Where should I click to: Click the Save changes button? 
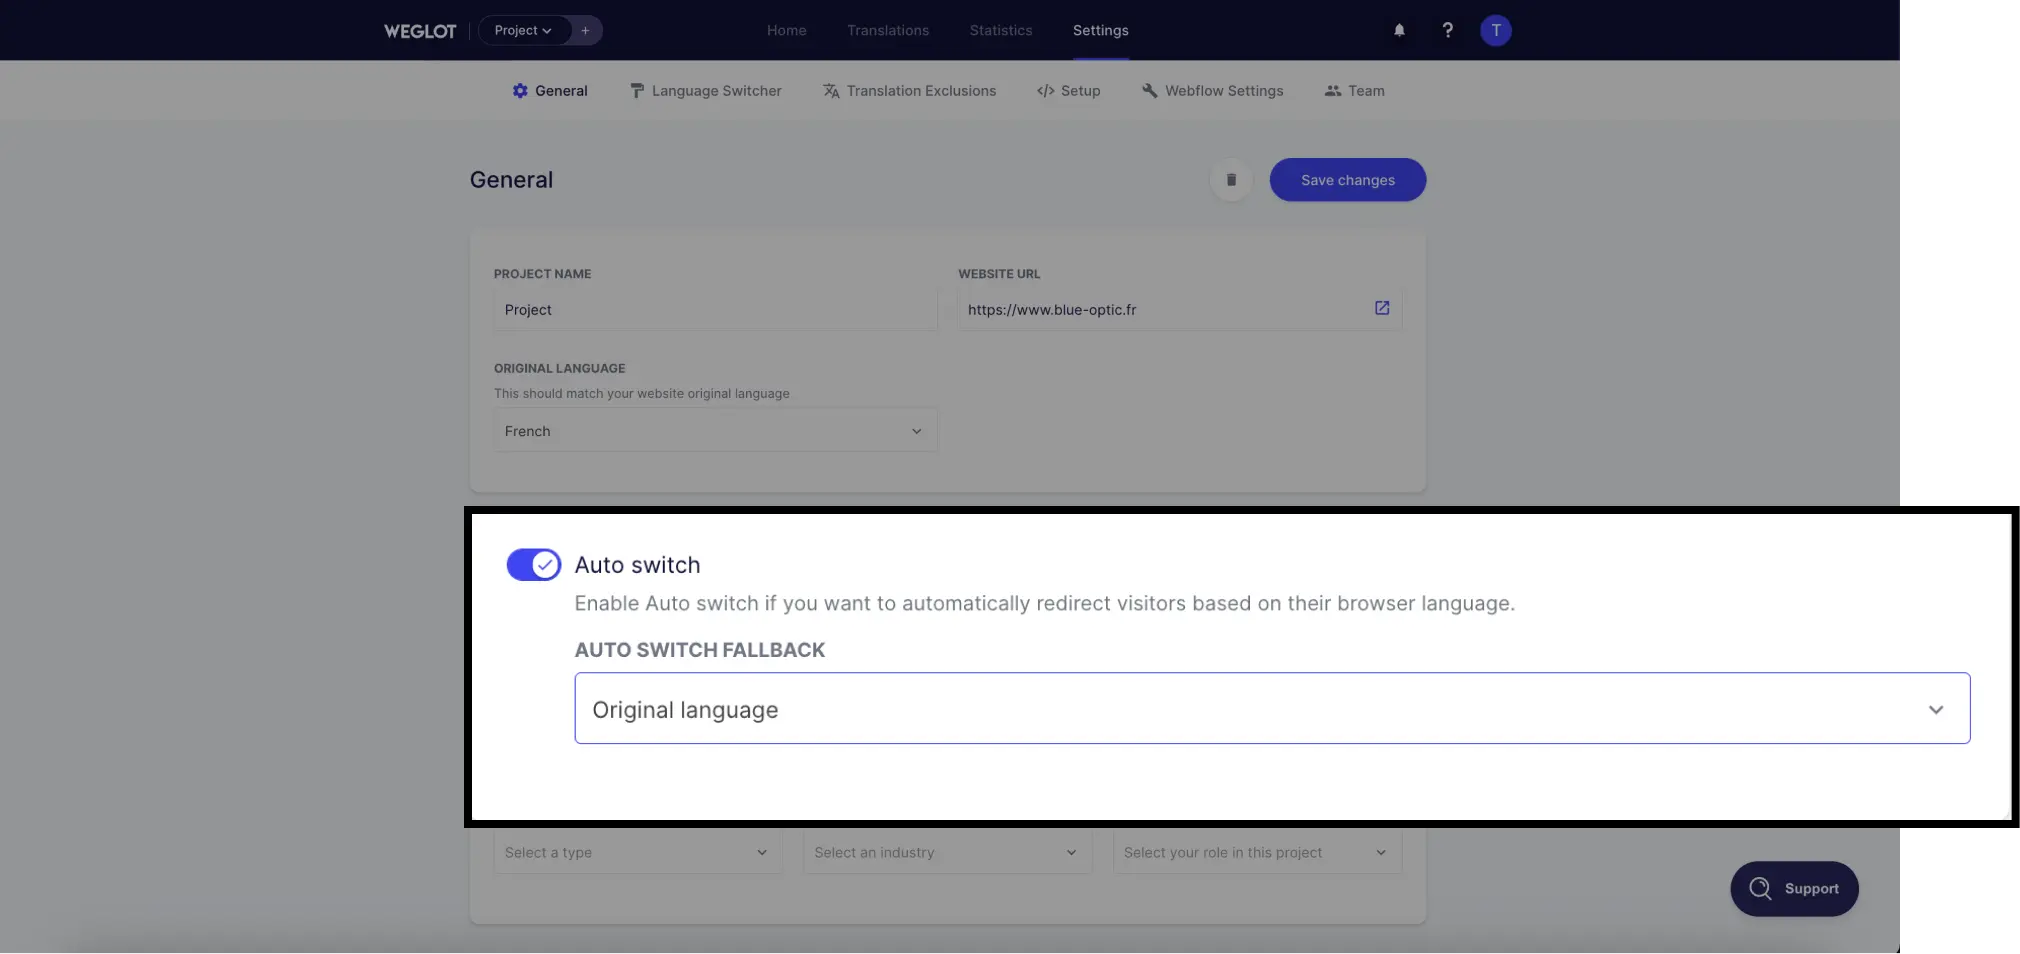1348,180
